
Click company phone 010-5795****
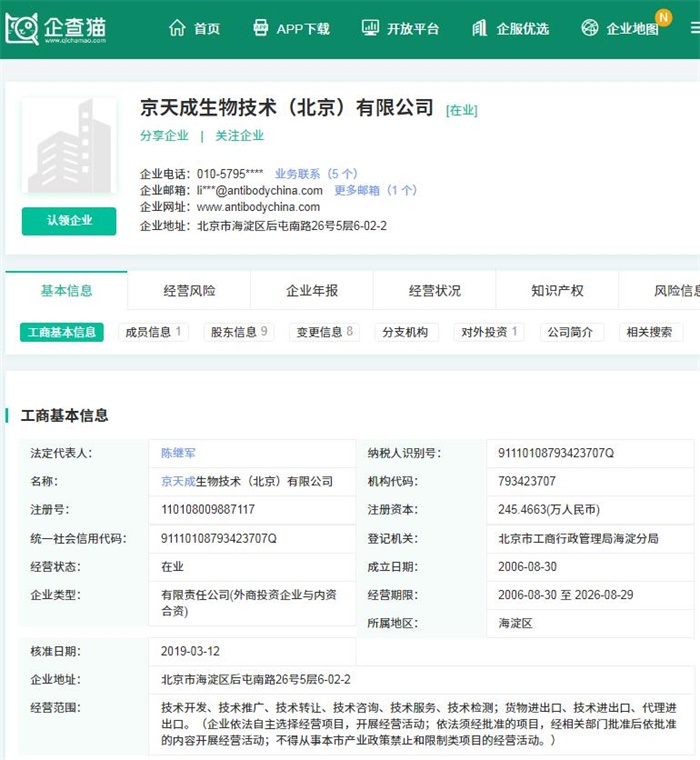click(230, 174)
